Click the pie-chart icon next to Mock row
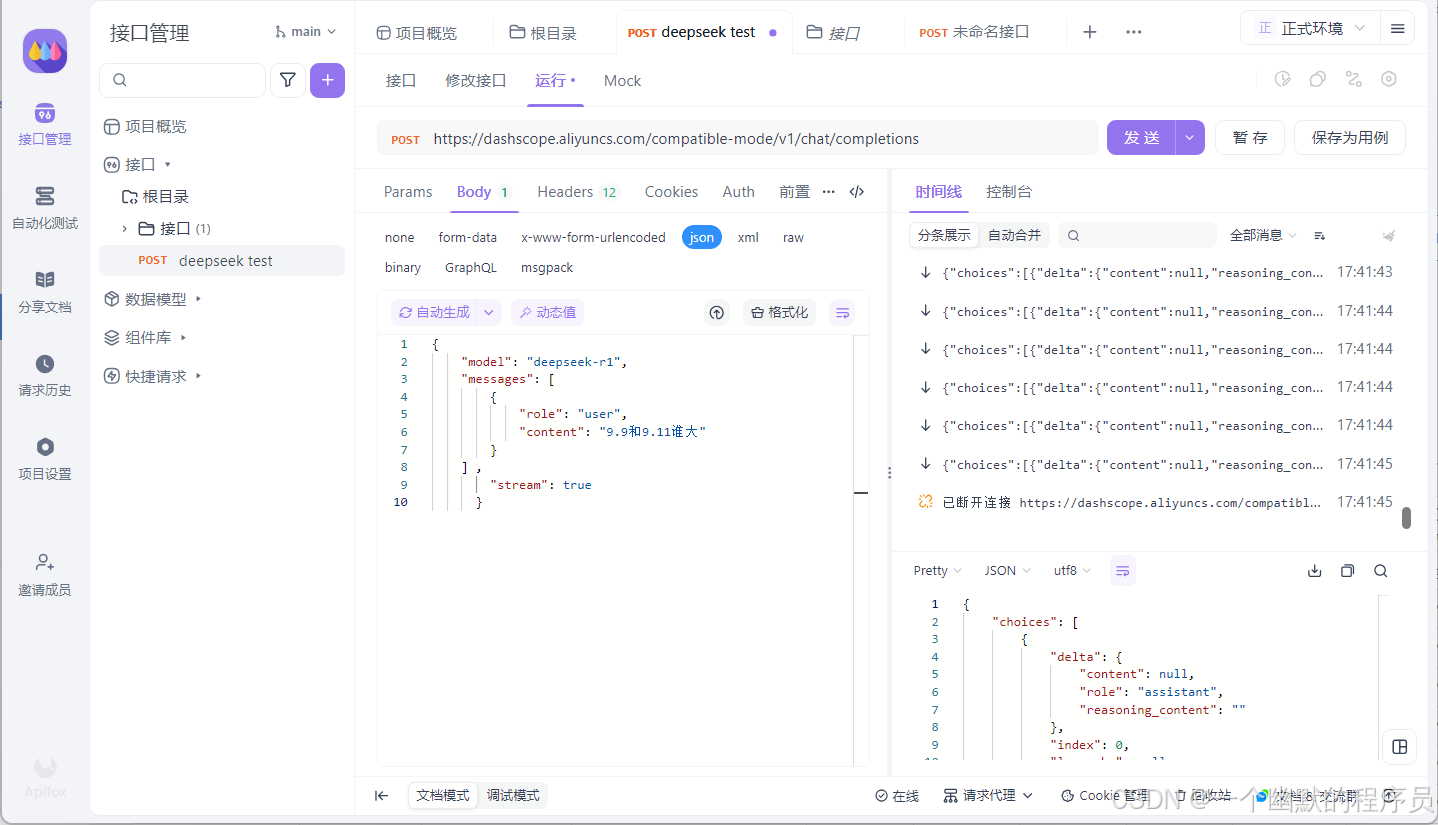Viewport: 1438px width, 825px height. point(1283,79)
